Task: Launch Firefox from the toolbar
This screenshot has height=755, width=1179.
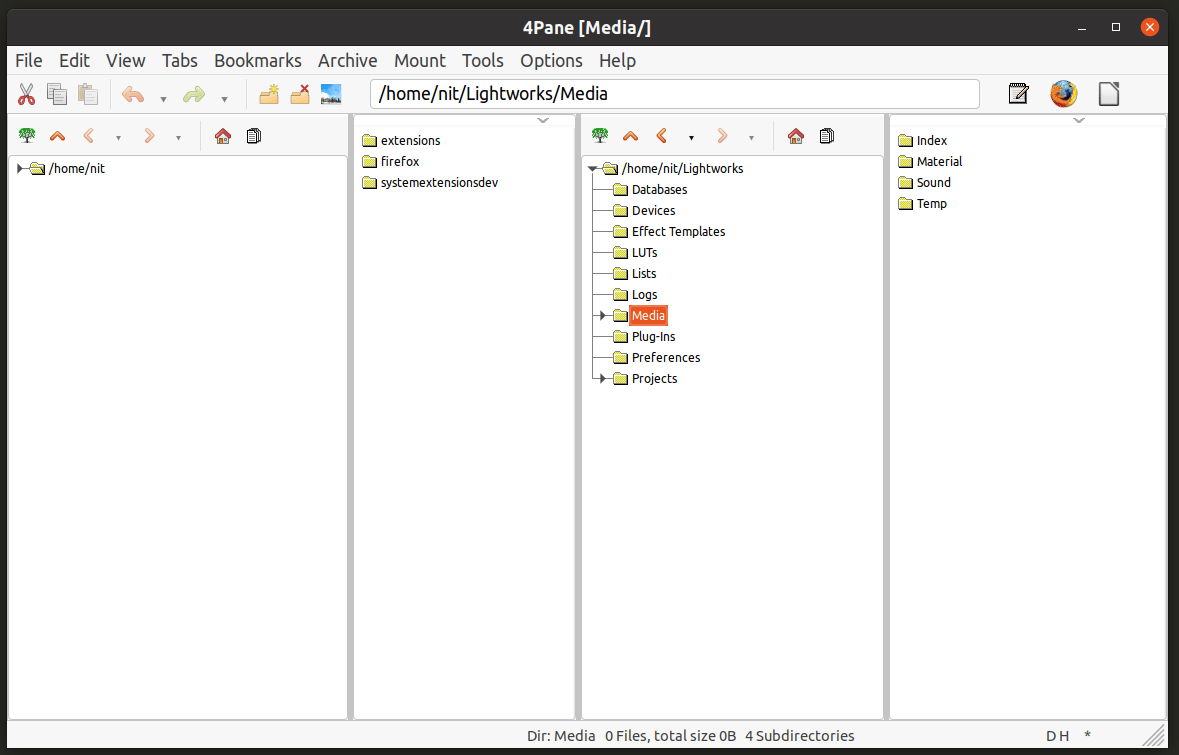Action: (1063, 94)
